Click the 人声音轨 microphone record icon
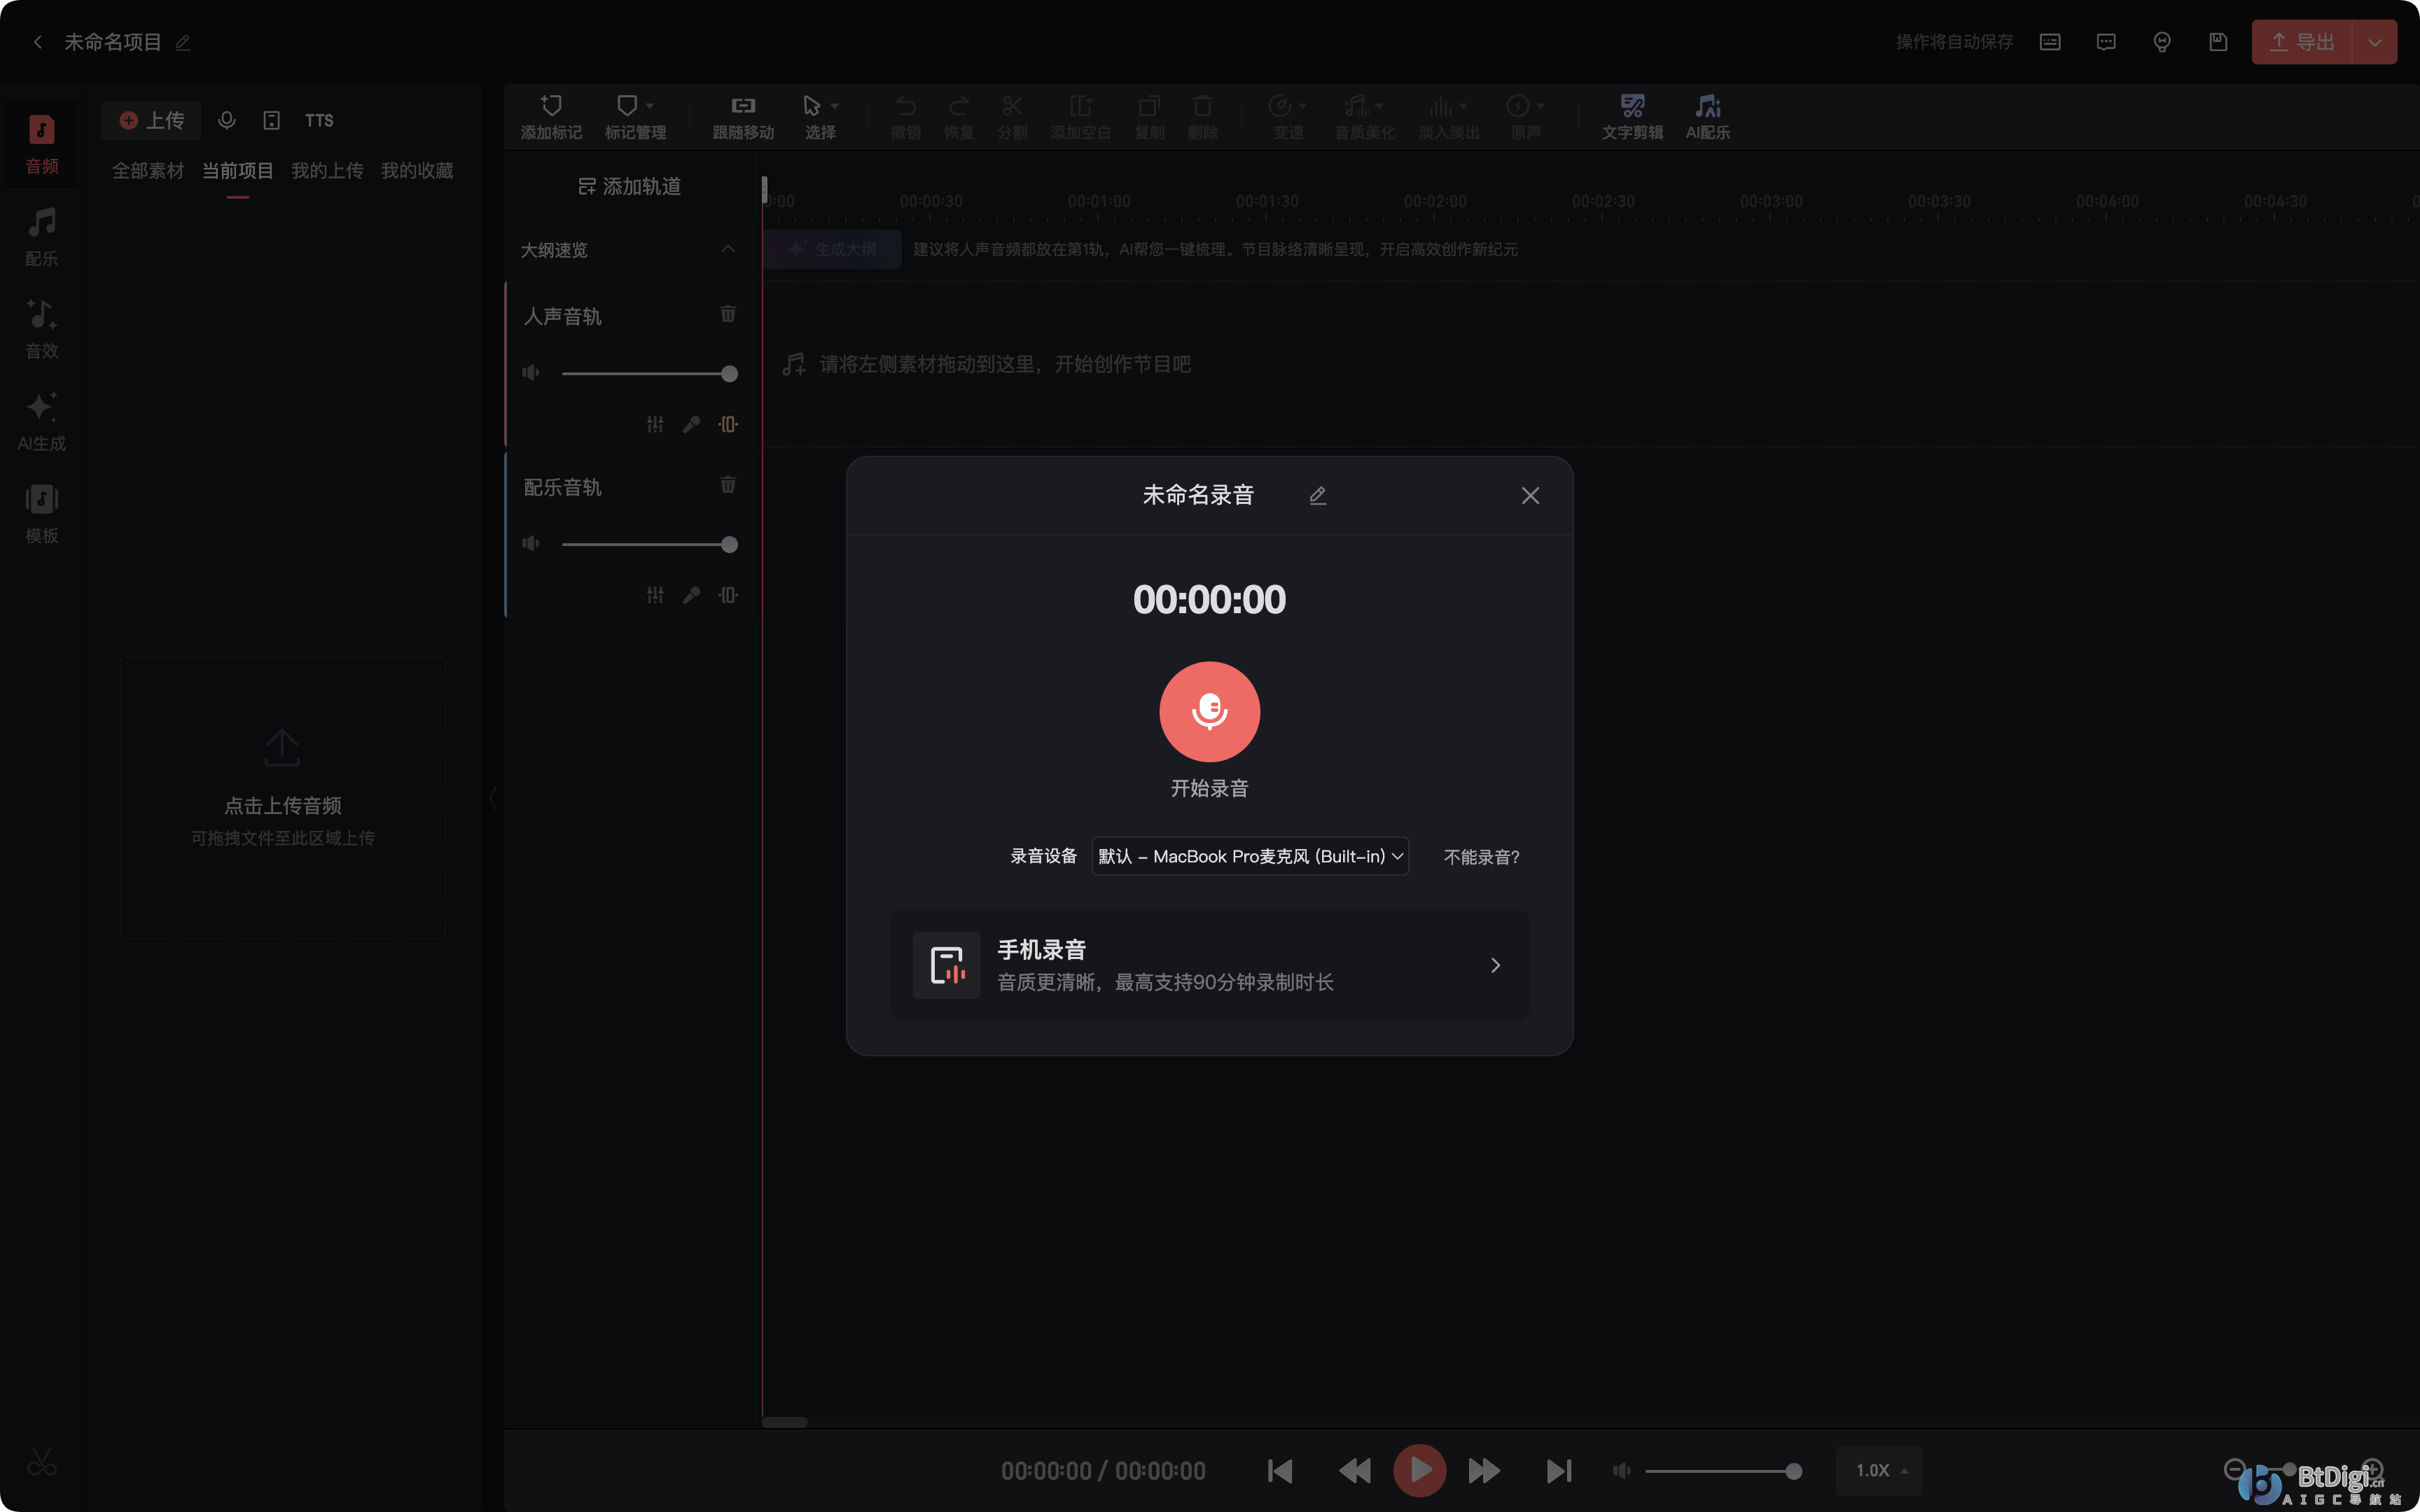2420x1512 pixels. pyautogui.click(x=691, y=424)
